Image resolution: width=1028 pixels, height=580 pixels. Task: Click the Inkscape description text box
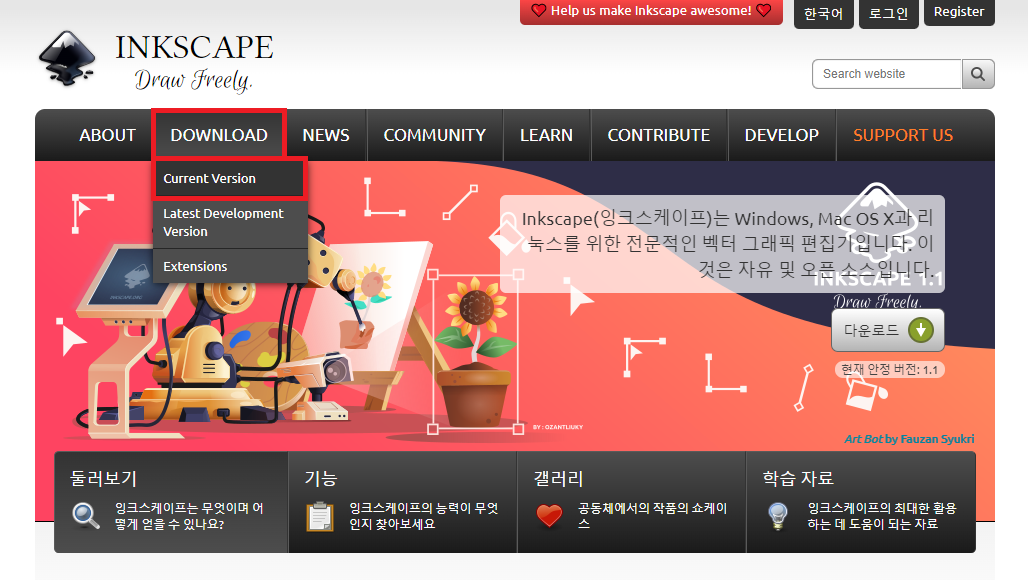click(722, 244)
